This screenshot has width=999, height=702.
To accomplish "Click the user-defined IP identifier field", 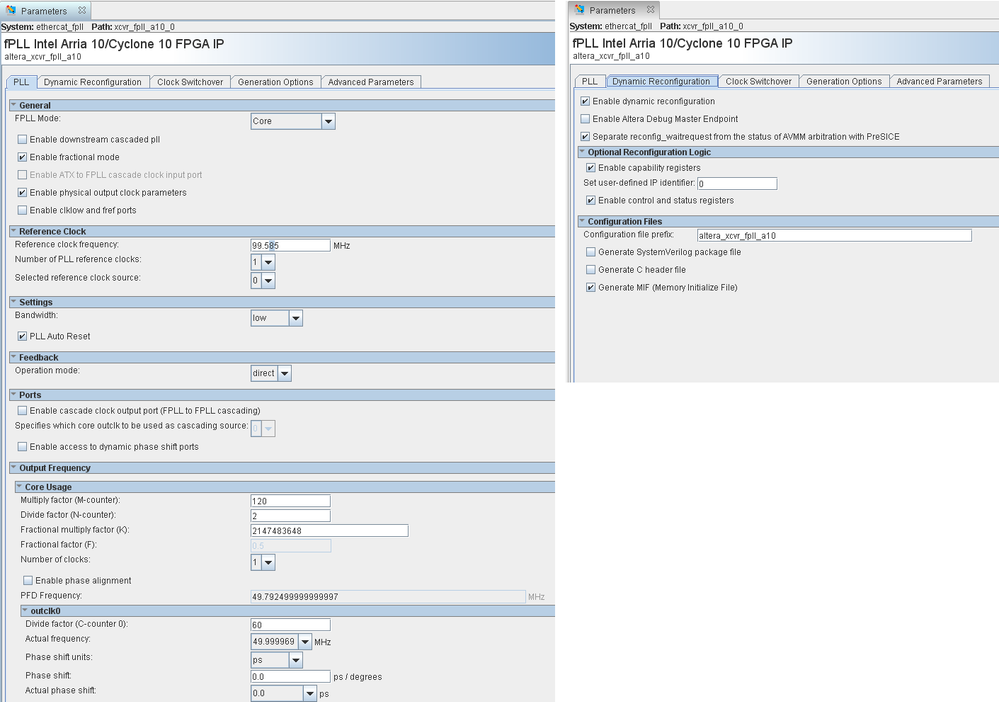I will click(x=737, y=183).
